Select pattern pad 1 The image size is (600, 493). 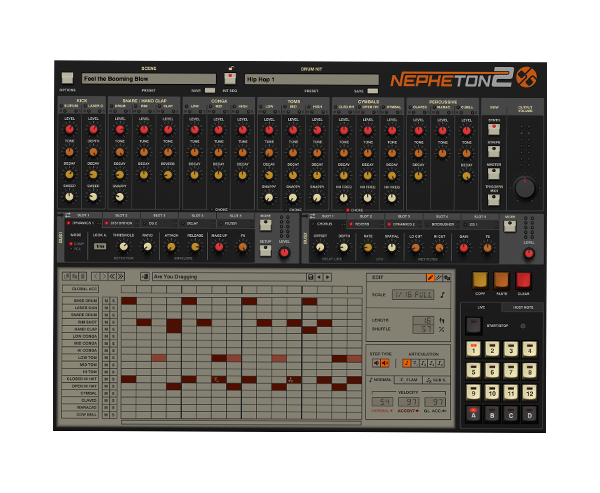473,349
